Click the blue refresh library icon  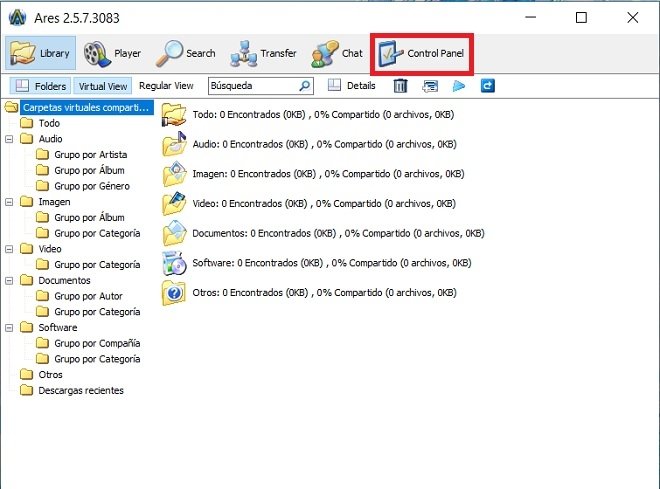(x=487, y=86)
